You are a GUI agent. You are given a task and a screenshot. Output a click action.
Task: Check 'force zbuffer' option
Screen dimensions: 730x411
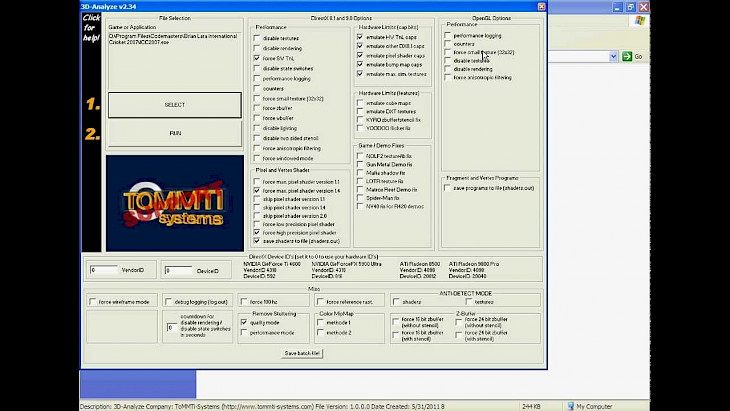(257, 108)
